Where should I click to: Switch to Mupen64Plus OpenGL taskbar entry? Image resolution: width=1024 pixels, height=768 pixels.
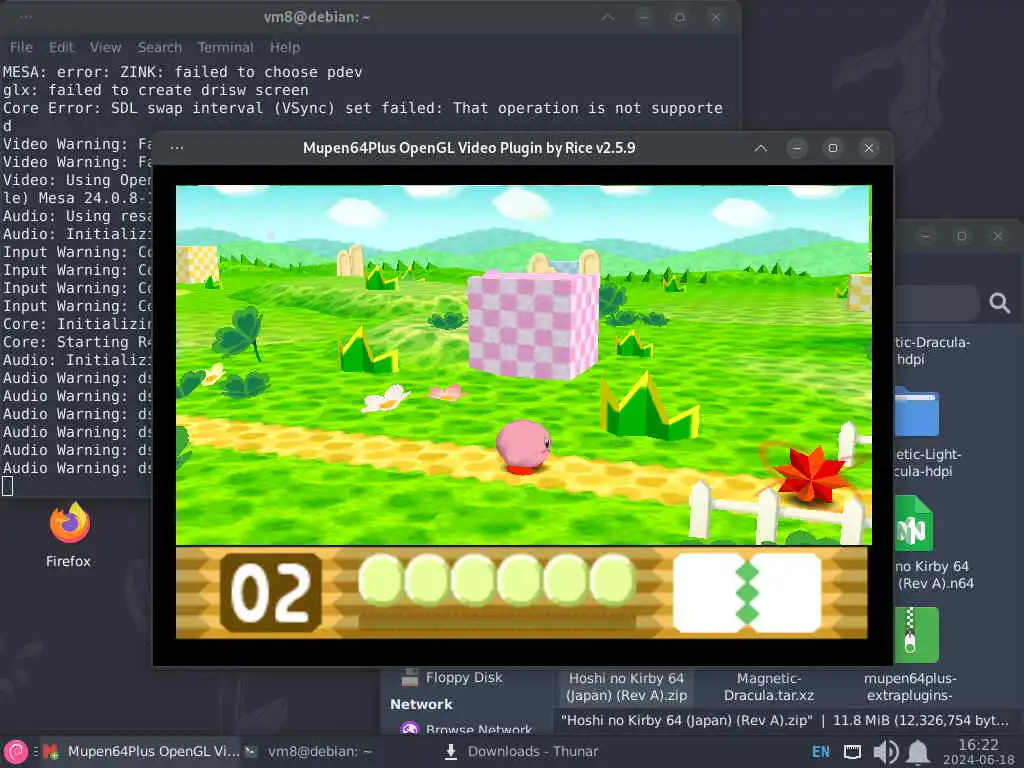pyautogui.click(x=141, y=751)
